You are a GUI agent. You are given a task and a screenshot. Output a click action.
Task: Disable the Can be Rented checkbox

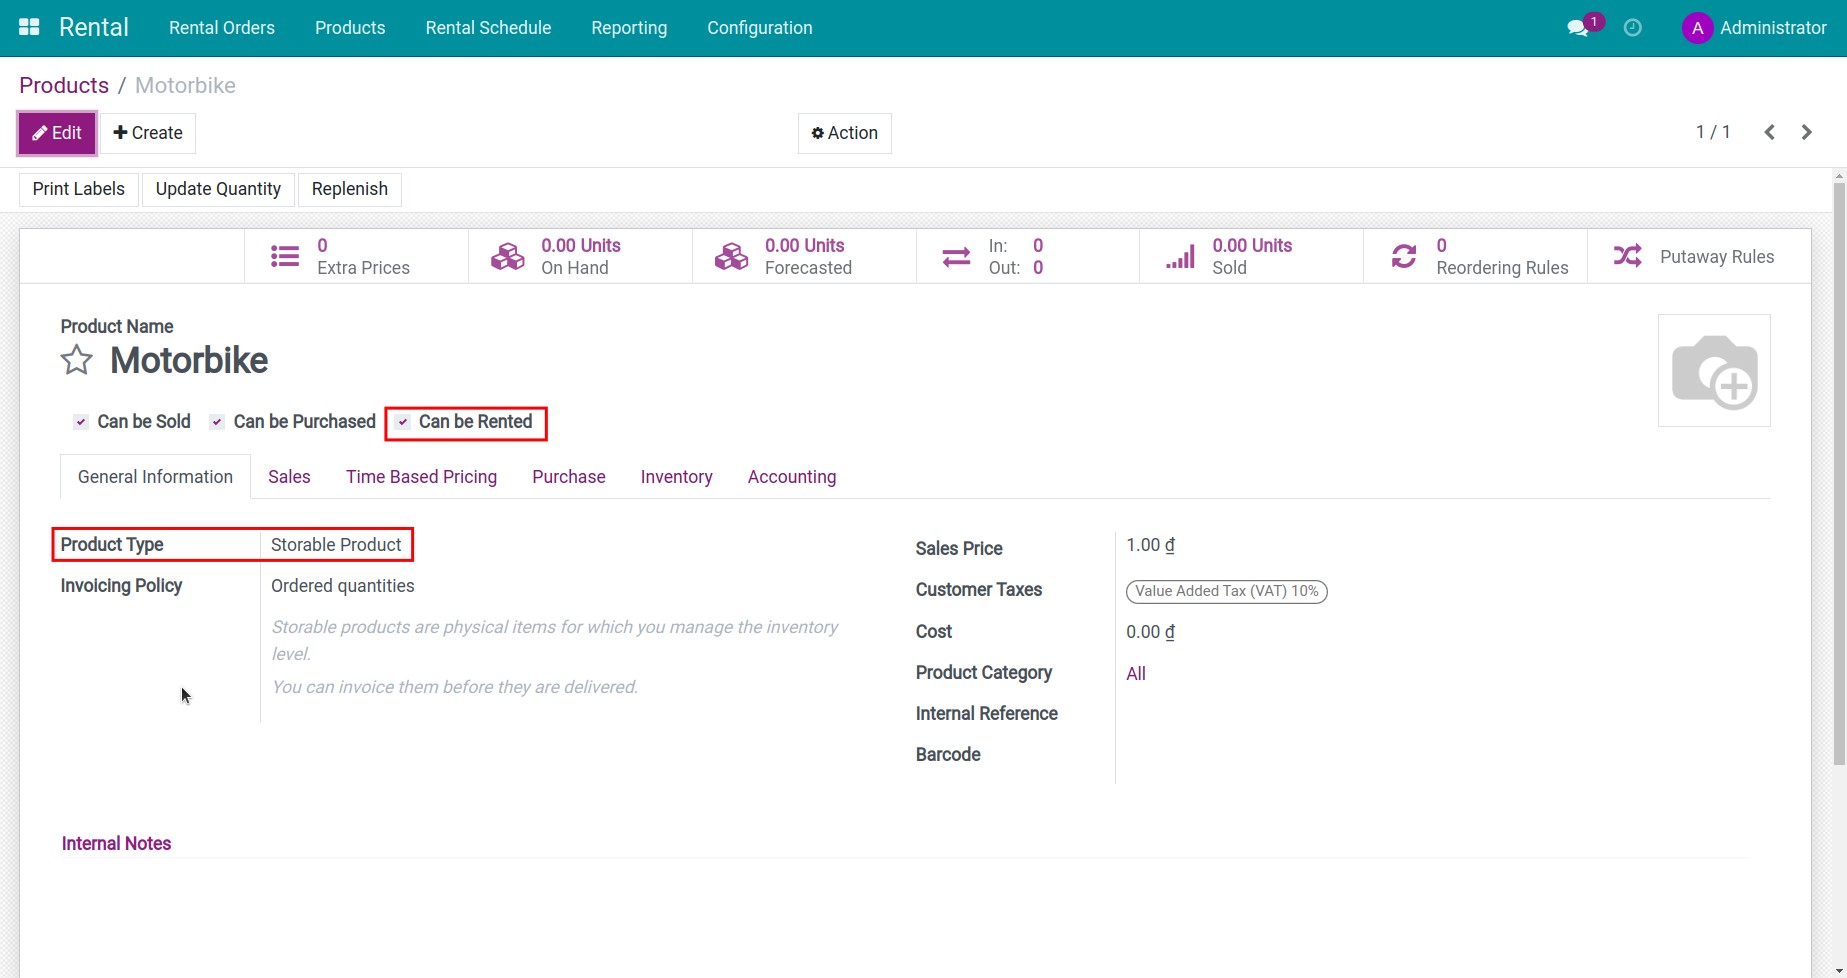(403, 421)
